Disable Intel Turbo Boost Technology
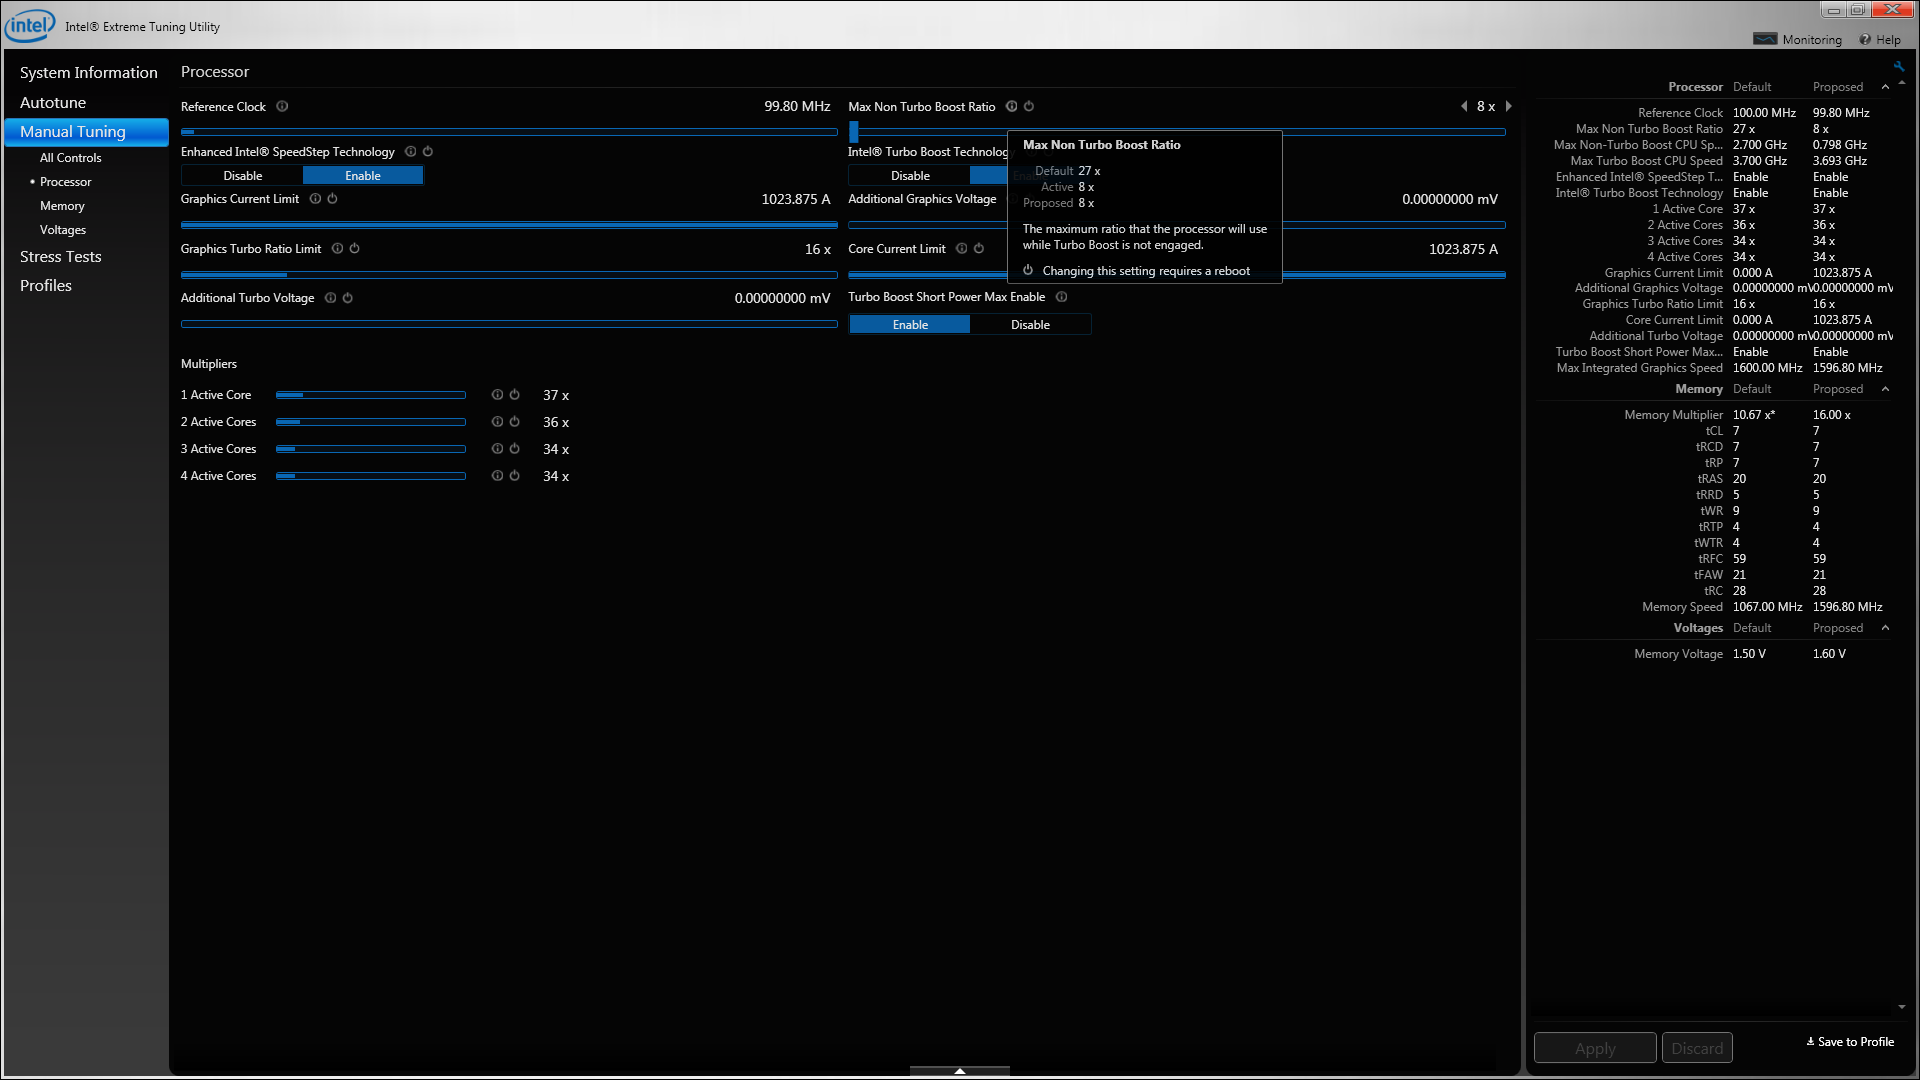This screenshot has width=1920, height=1080. coord(910,176)
